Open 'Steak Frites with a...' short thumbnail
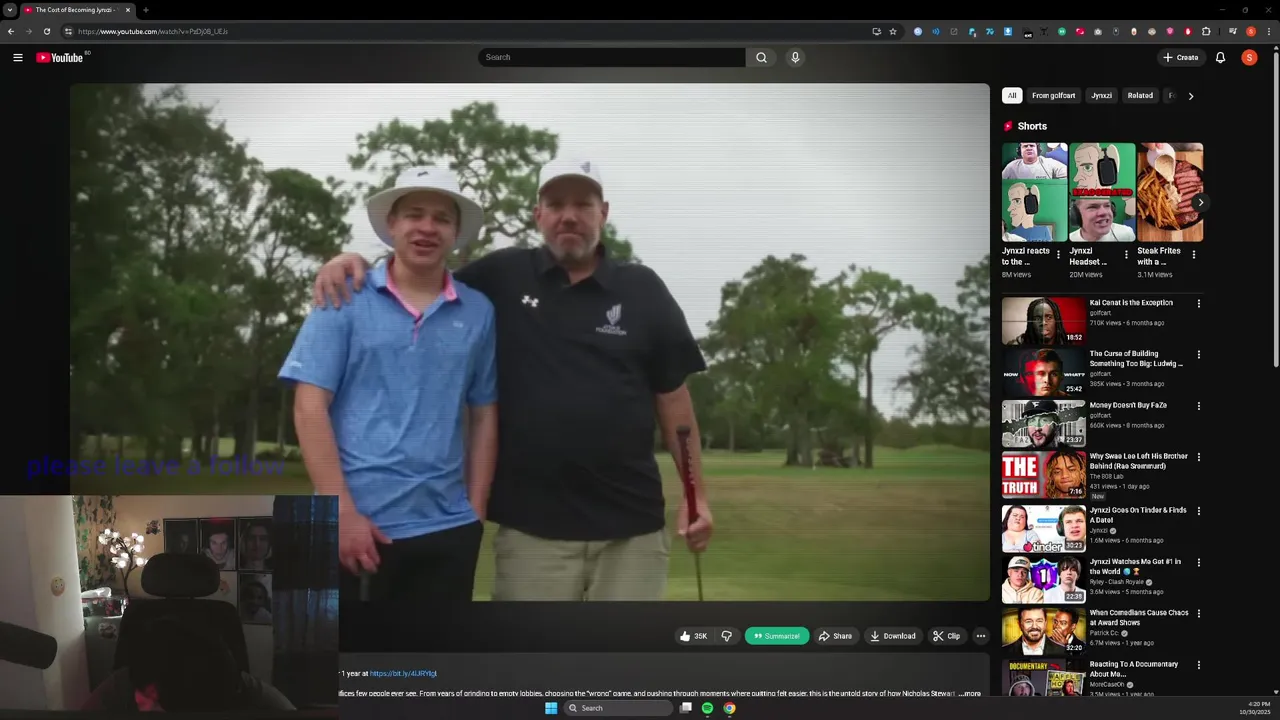 [x=1170, y=192]
